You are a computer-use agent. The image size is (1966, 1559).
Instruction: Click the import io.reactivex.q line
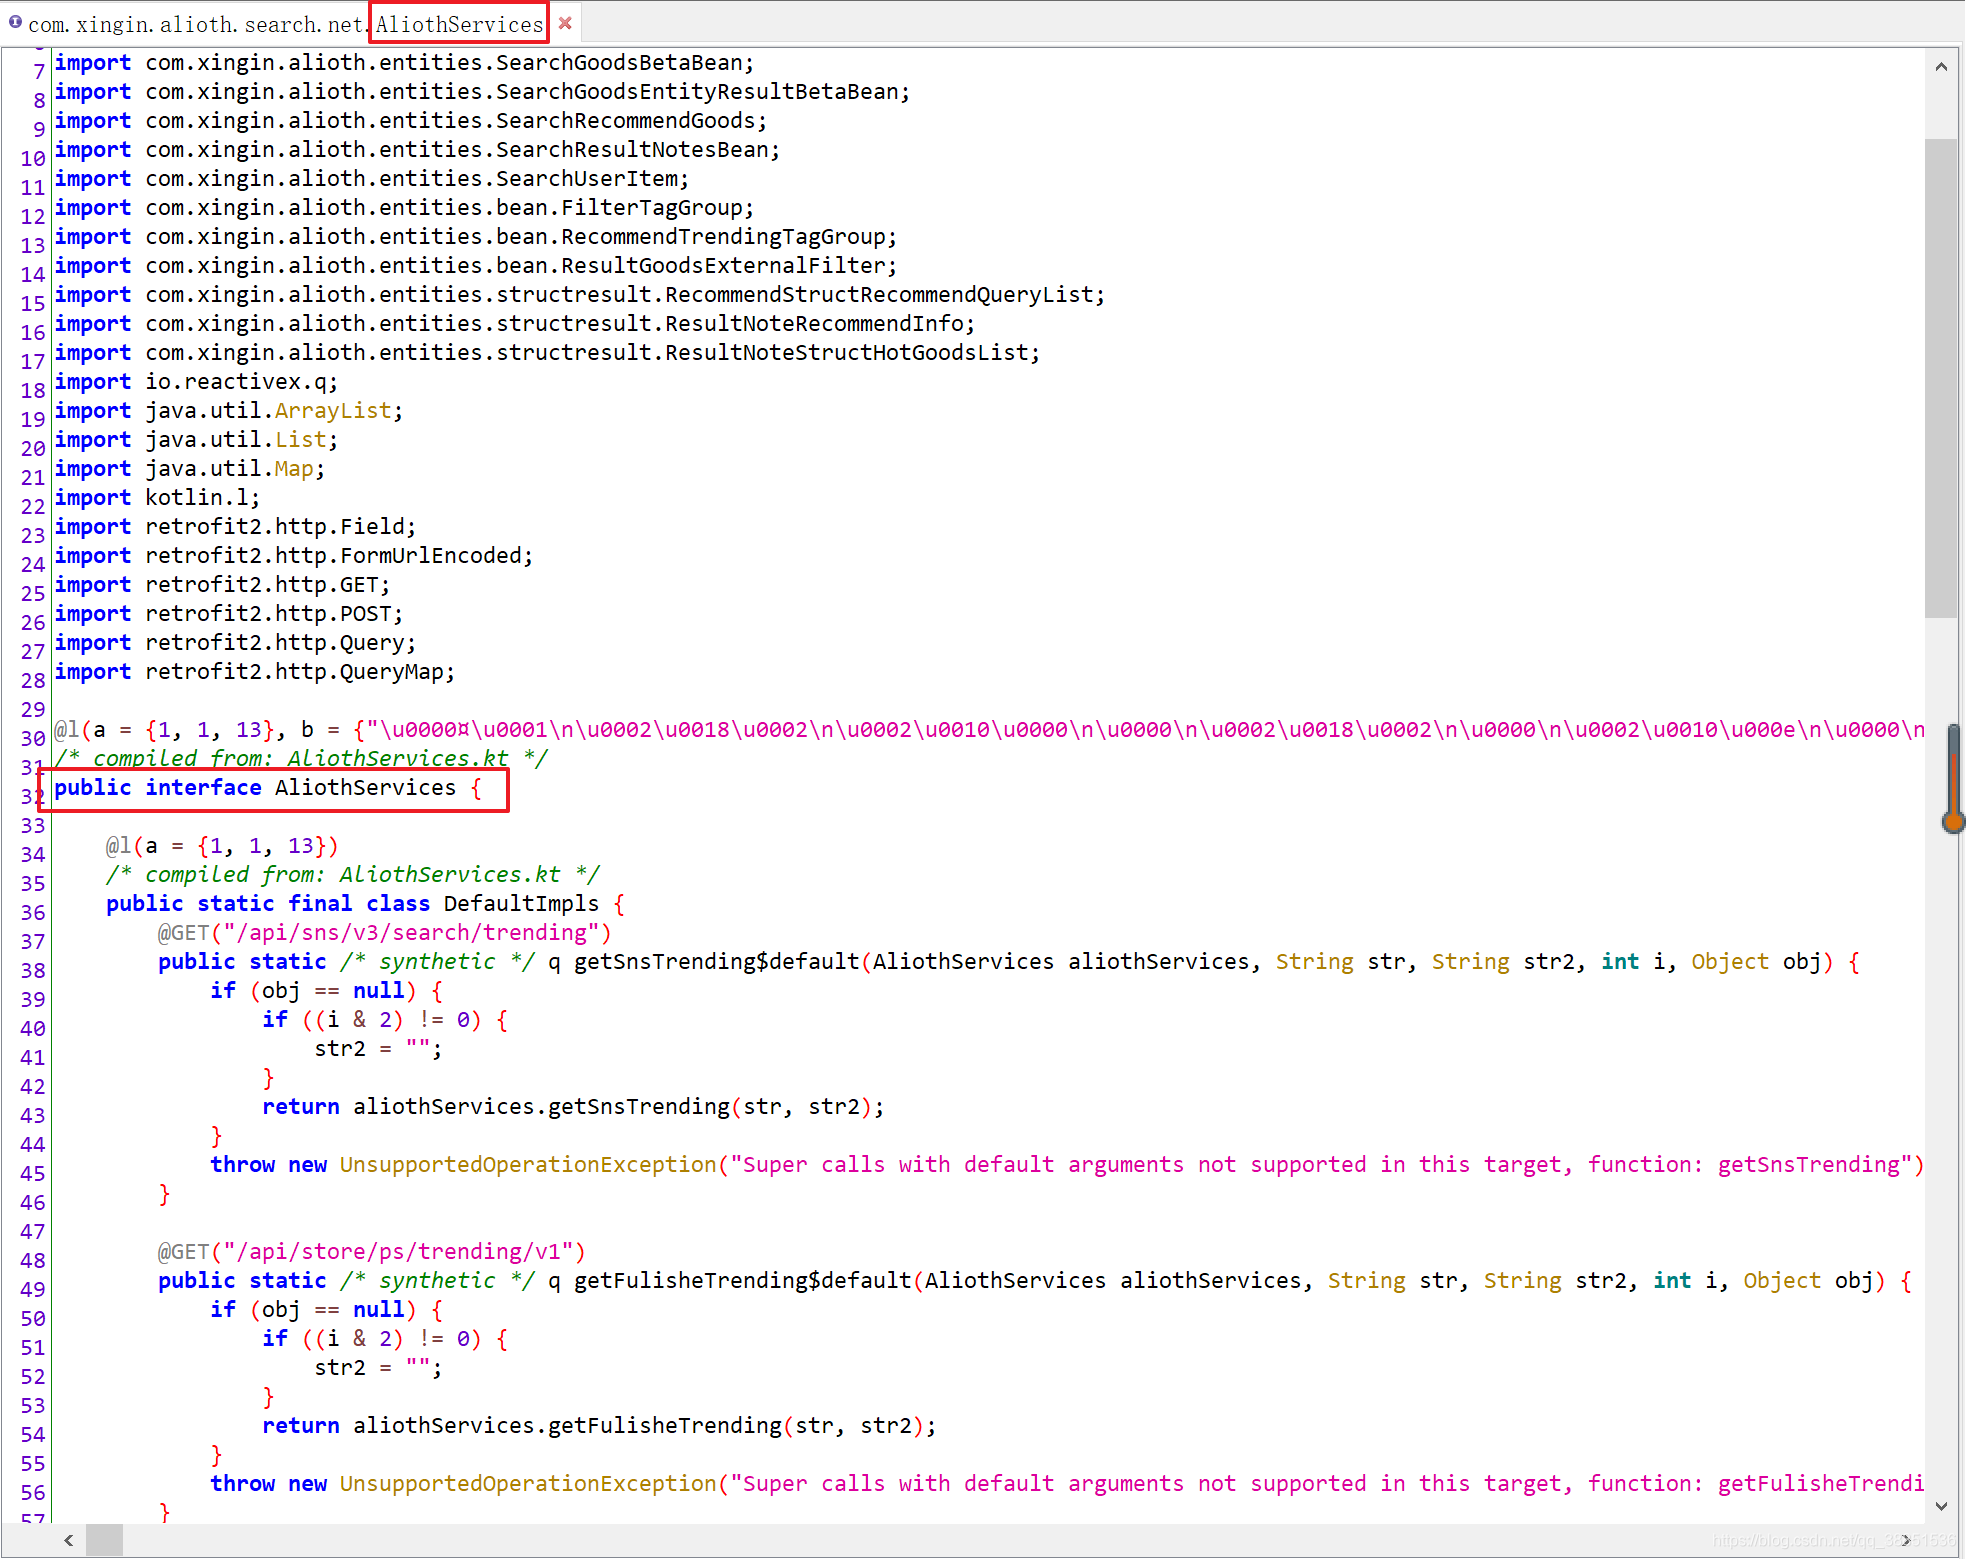coord(196,382)
